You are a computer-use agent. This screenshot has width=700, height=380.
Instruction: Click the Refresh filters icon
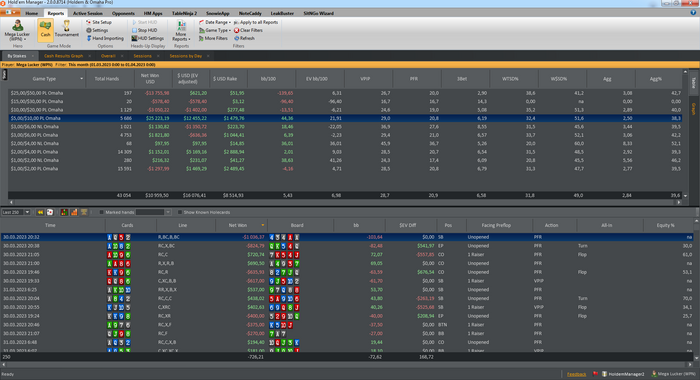click(x=237, y=38)
